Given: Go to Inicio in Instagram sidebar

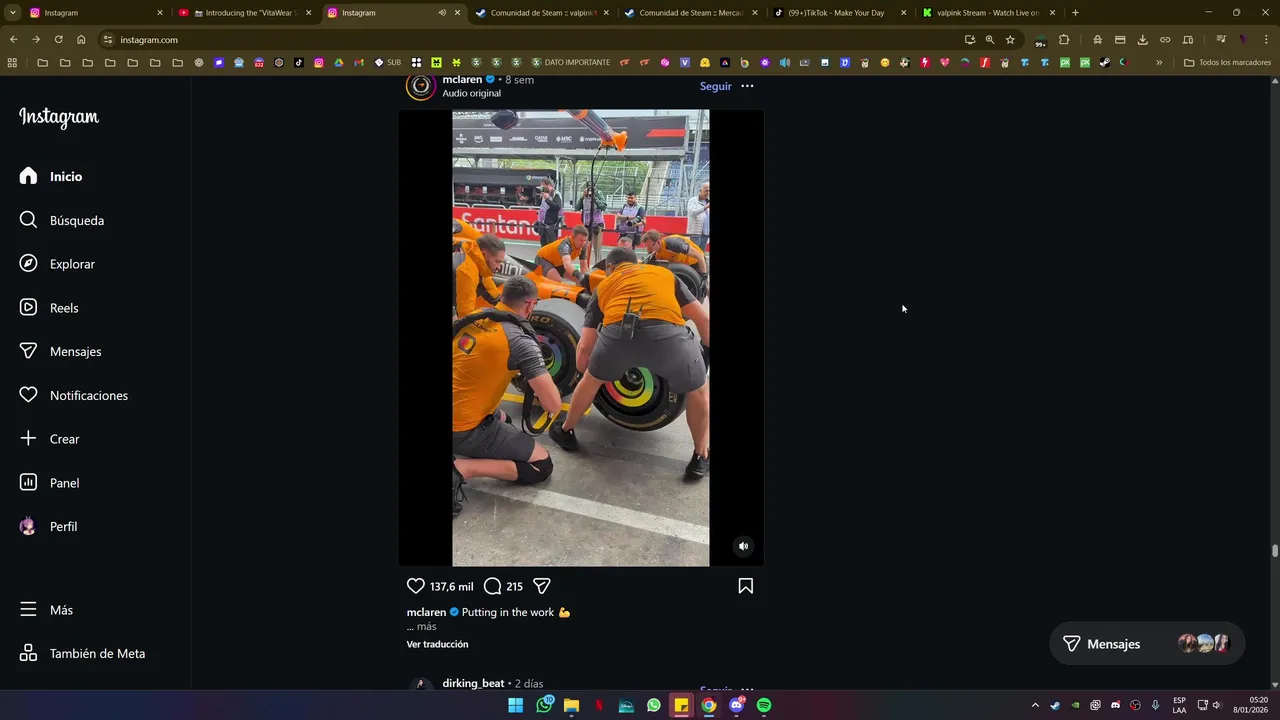Looking at the screenshot, I should pos(51,176).
